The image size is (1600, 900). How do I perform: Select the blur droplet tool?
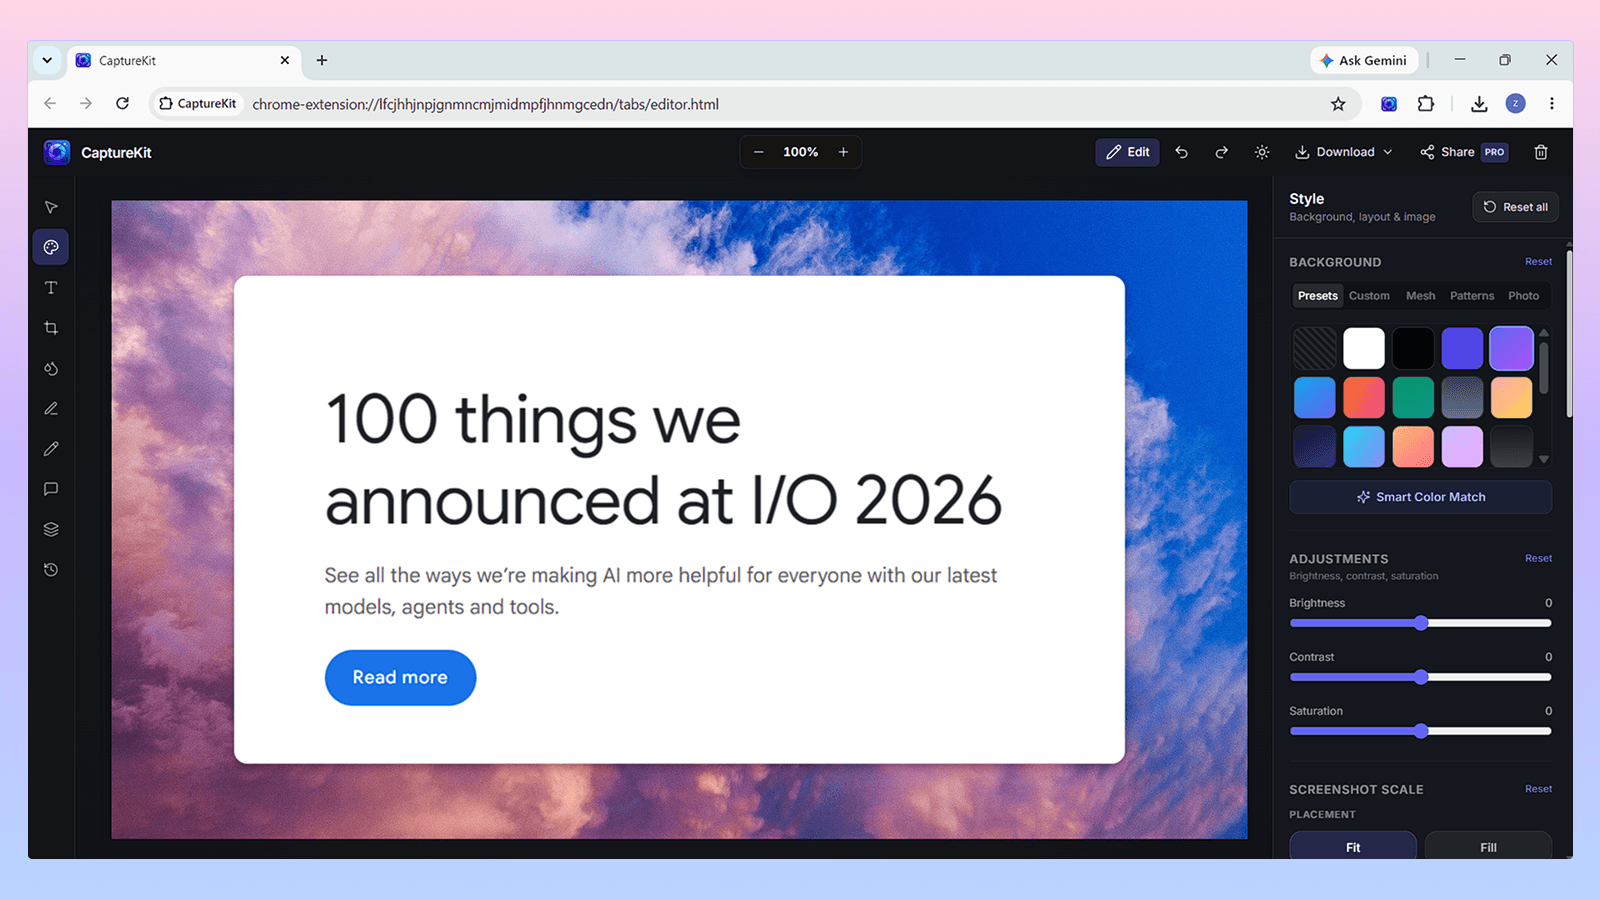click(x=51, y=368)
